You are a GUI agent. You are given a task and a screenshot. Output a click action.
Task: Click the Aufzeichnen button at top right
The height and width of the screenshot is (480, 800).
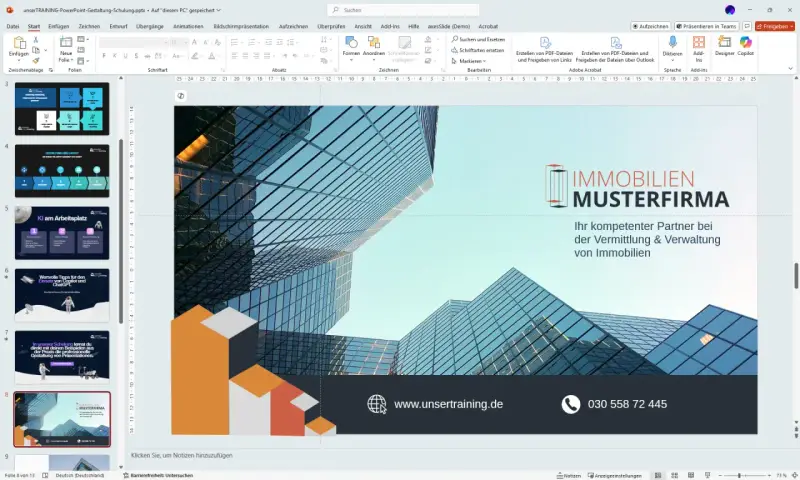(x=651, y=26)
